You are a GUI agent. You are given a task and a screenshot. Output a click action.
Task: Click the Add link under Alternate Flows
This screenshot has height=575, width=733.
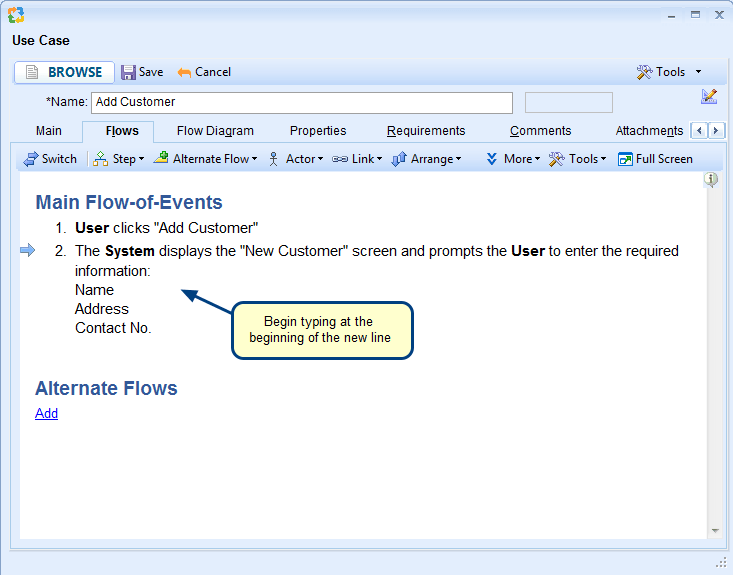(x=46, y=413)
